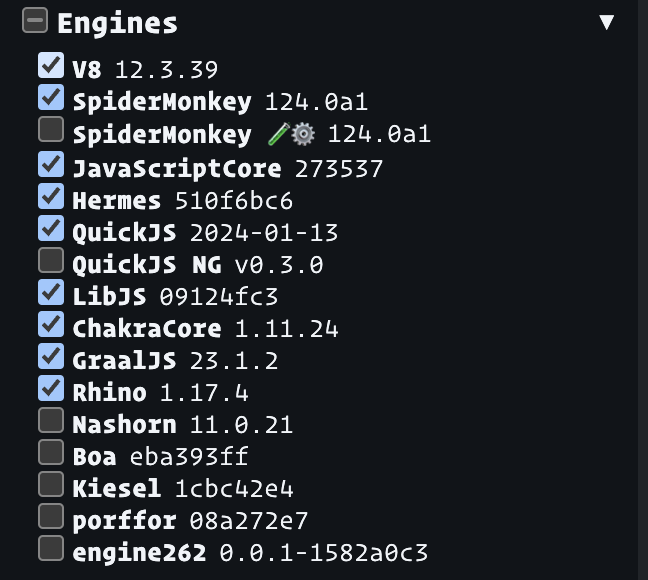The width and height of the screenshot is (648, 580).
Task: Enable the Nashorn 11.0.21 checkbox
Action: pyautogui.click(x=51, y=420)
